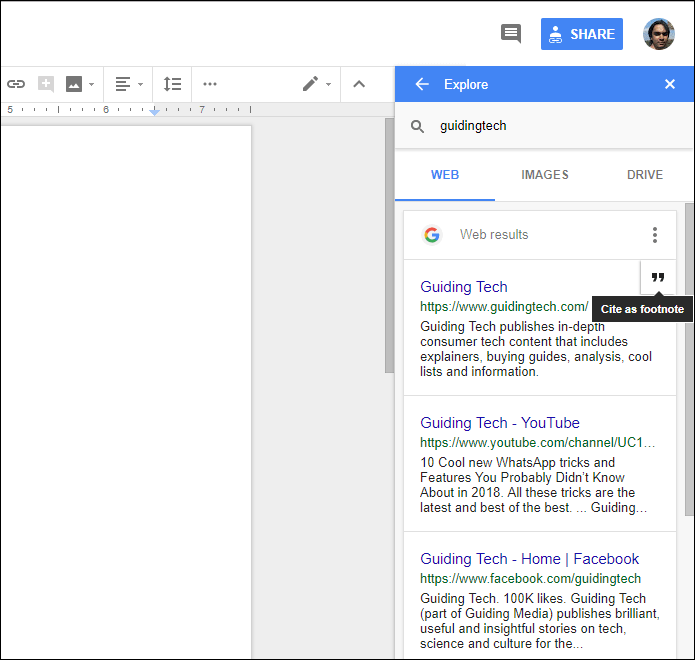Viewport: 695px width, 660px height.
Task: Click the 'Web results' header text
Action: click(494, 234)
